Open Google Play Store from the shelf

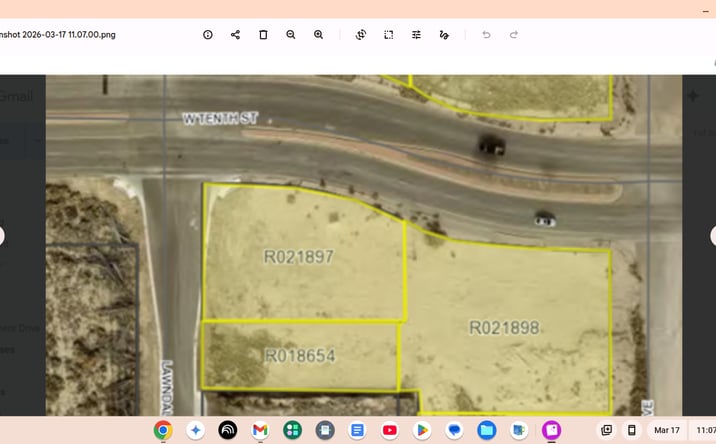click(422, 430)
